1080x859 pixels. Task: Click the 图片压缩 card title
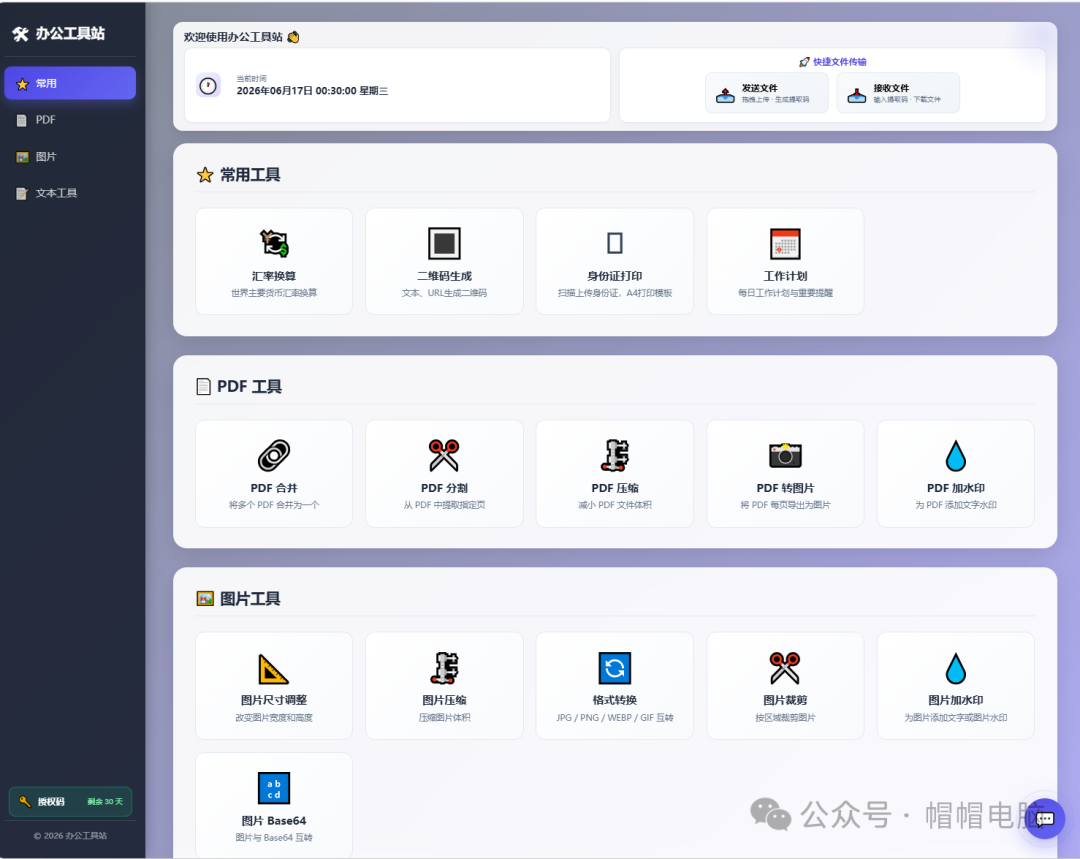[x=444, y=701]
